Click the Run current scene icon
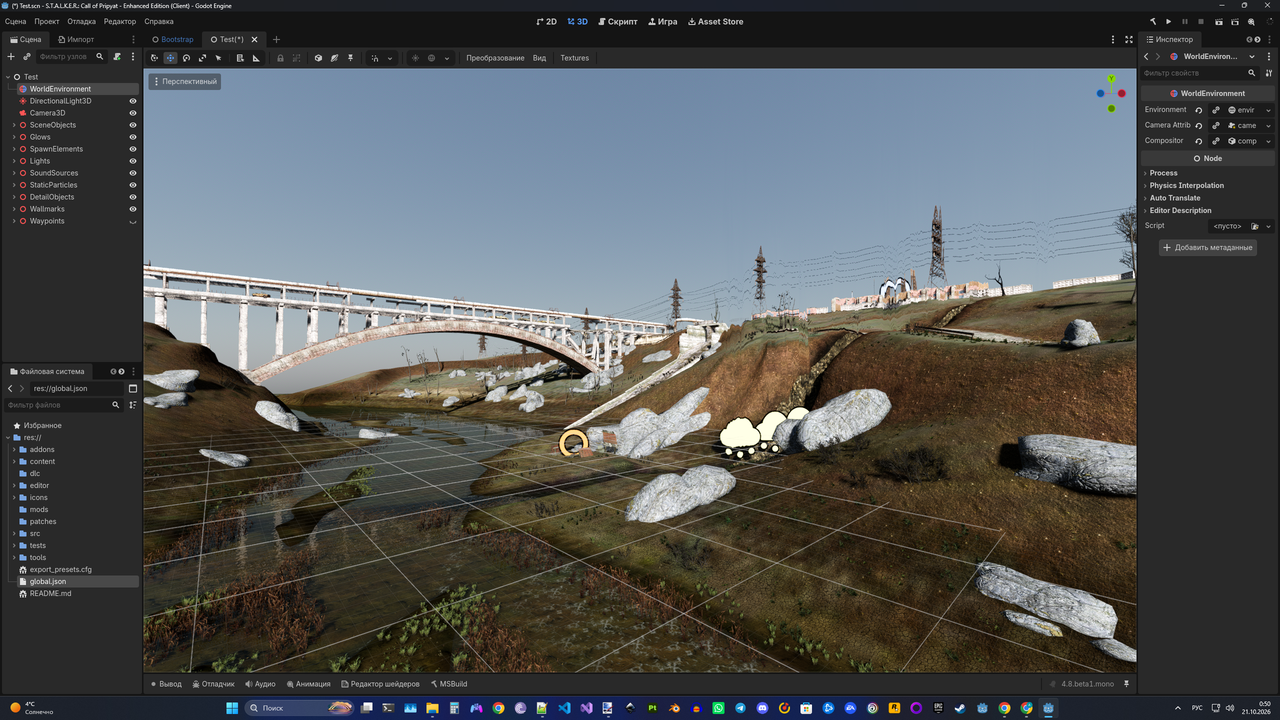The height and width of the screenshot is (720, 1280). 1219,21
